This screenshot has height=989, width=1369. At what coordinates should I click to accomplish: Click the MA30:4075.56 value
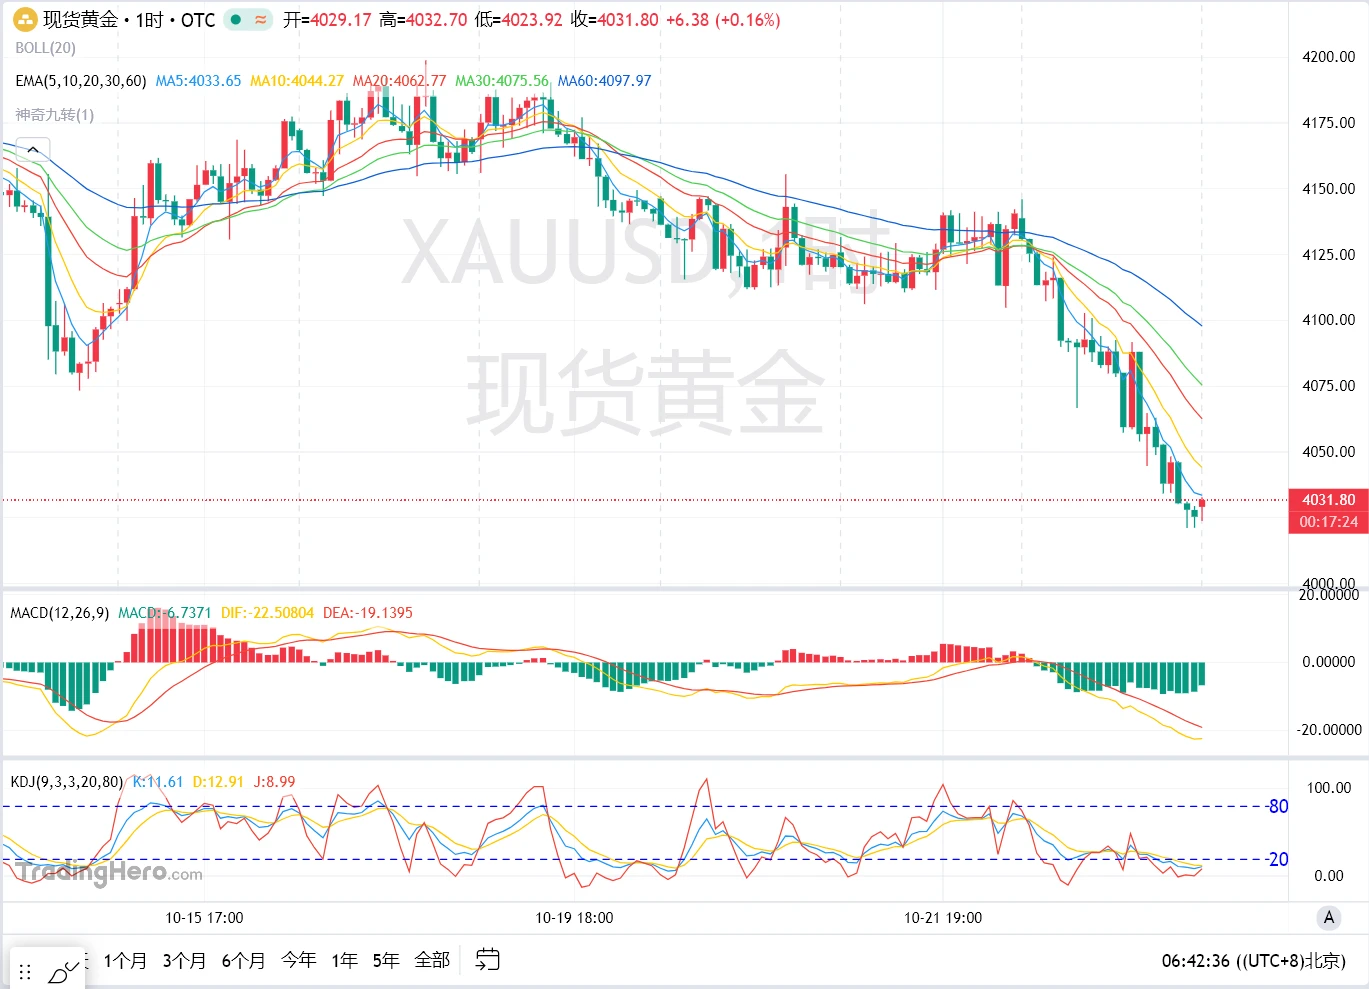(502, 81)
